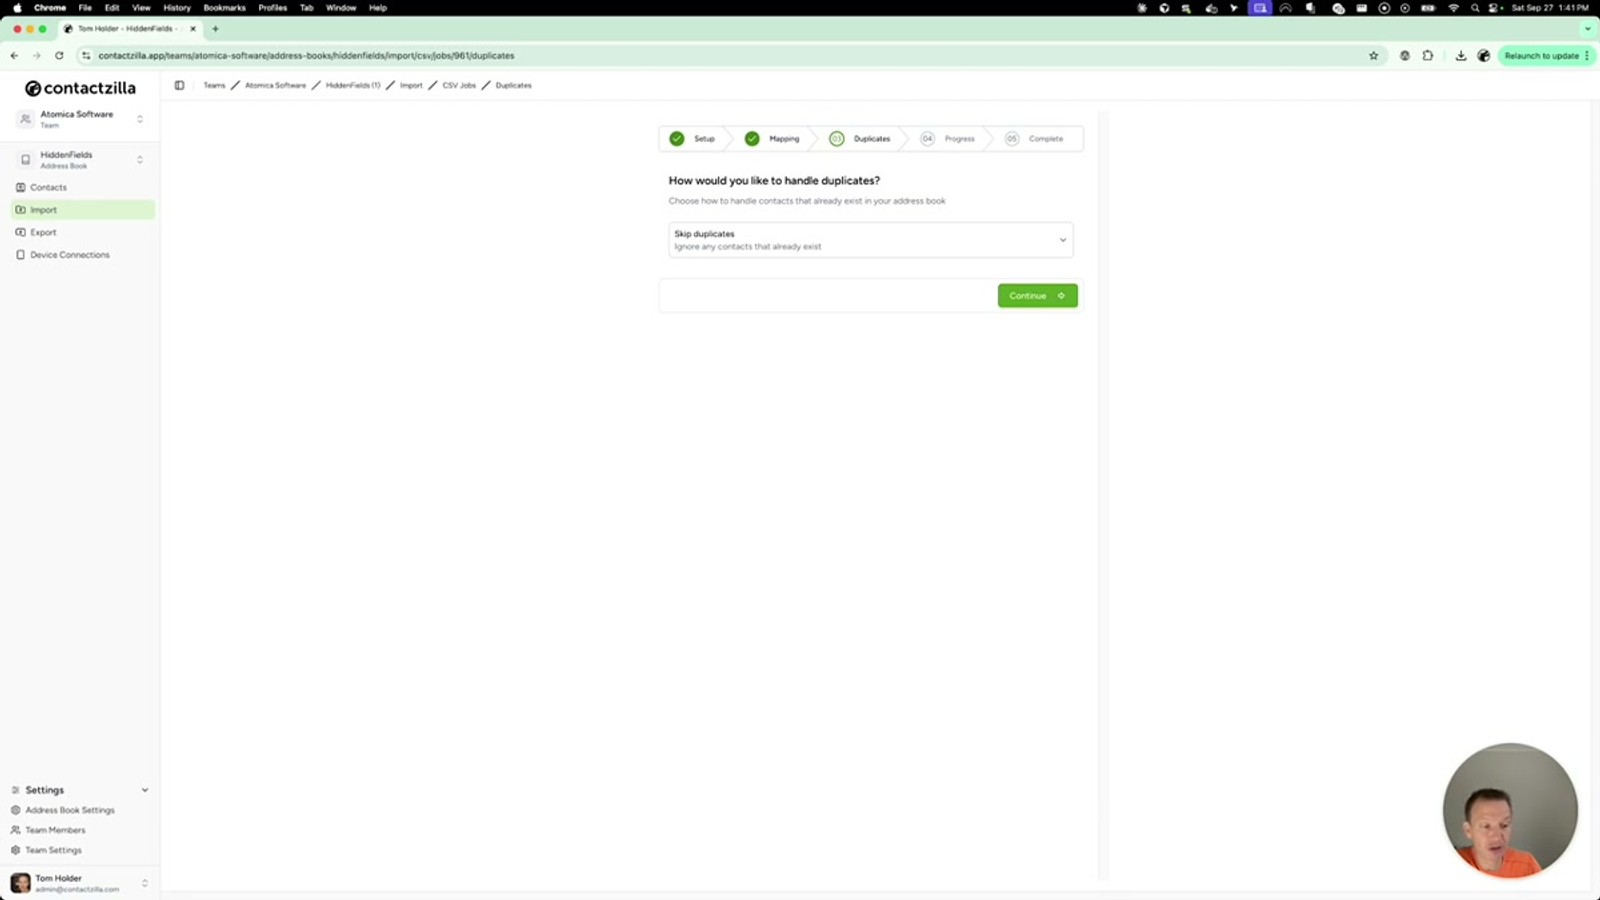The image size is (1600, 900).
Task: Expand the HiddenFields address book switcher
Action: pos(80,159)
